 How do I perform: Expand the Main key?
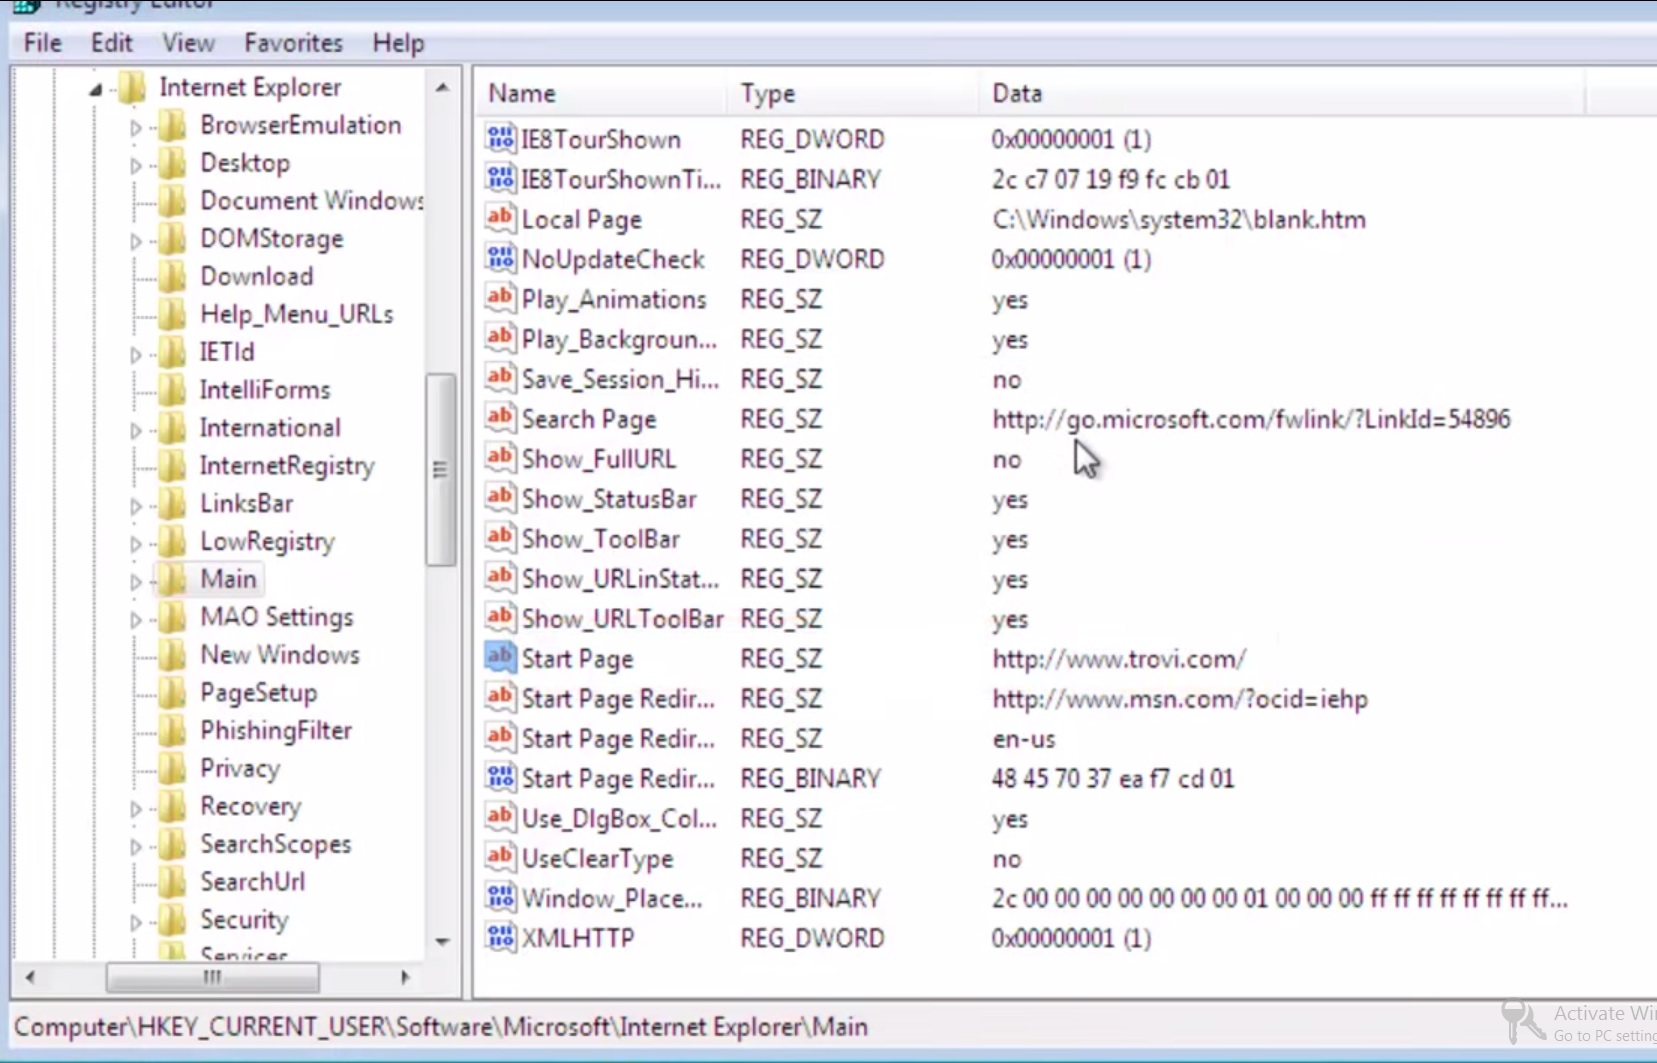[x=136, y=581]
